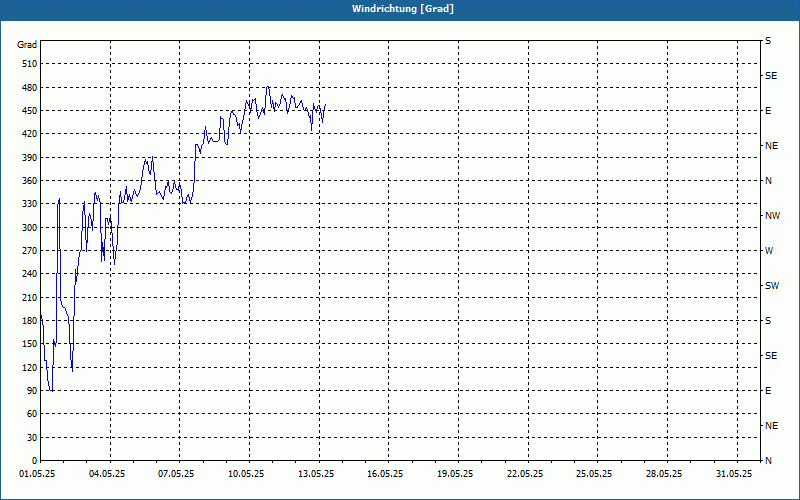This screenshot has width=800, height=500.
Task: Click the chart title 'Windrichtung [Grad]'
Action: [x=403, y=9]
